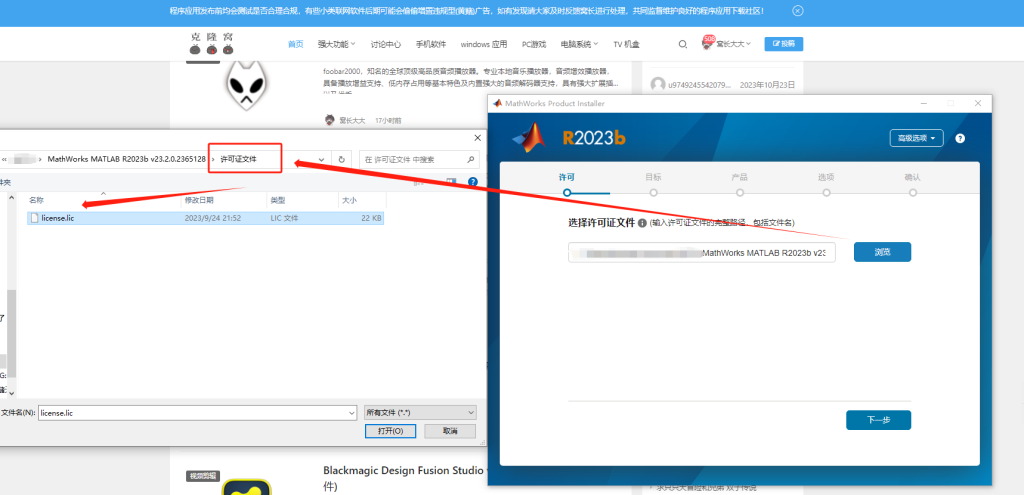Click MathWorks Product Installer title bar icon
The height and width of the screenshot is (495, 1024).
coord(497,103)
